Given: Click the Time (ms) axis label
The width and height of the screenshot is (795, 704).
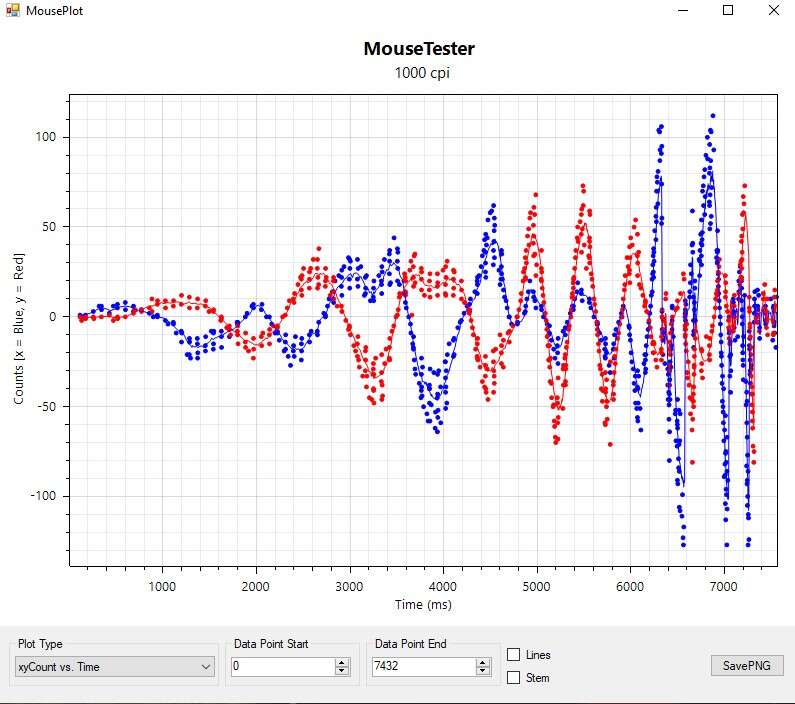Looking at the screenshot, I should (421, 604).
